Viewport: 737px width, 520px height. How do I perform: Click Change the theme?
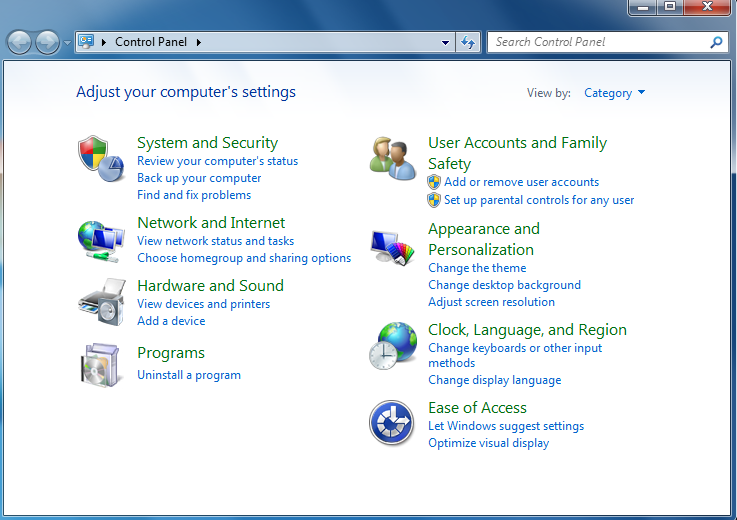pos(477,268)
